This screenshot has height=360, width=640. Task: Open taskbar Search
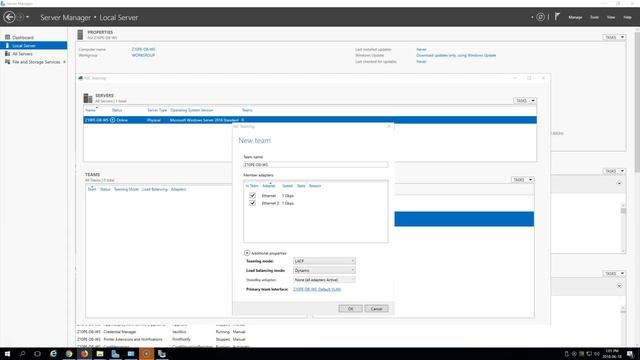pos(22,354)
